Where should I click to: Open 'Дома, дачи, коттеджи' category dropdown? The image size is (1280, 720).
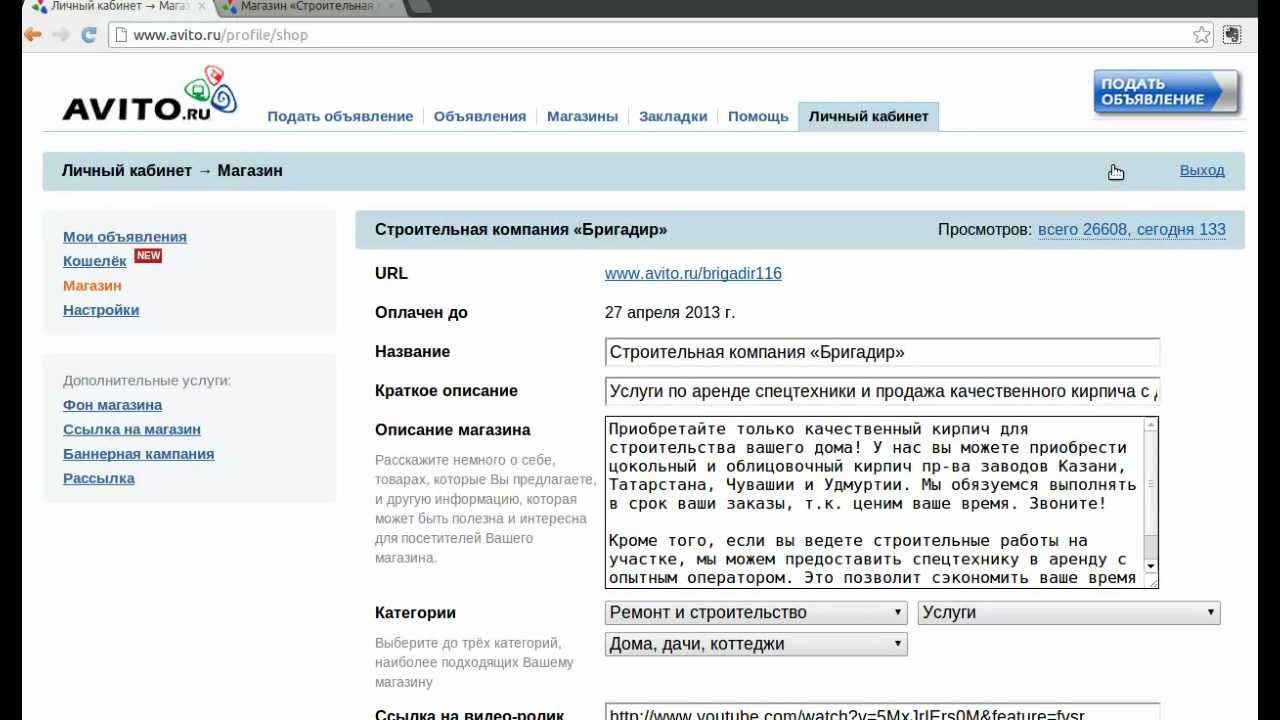coord(756,644)
